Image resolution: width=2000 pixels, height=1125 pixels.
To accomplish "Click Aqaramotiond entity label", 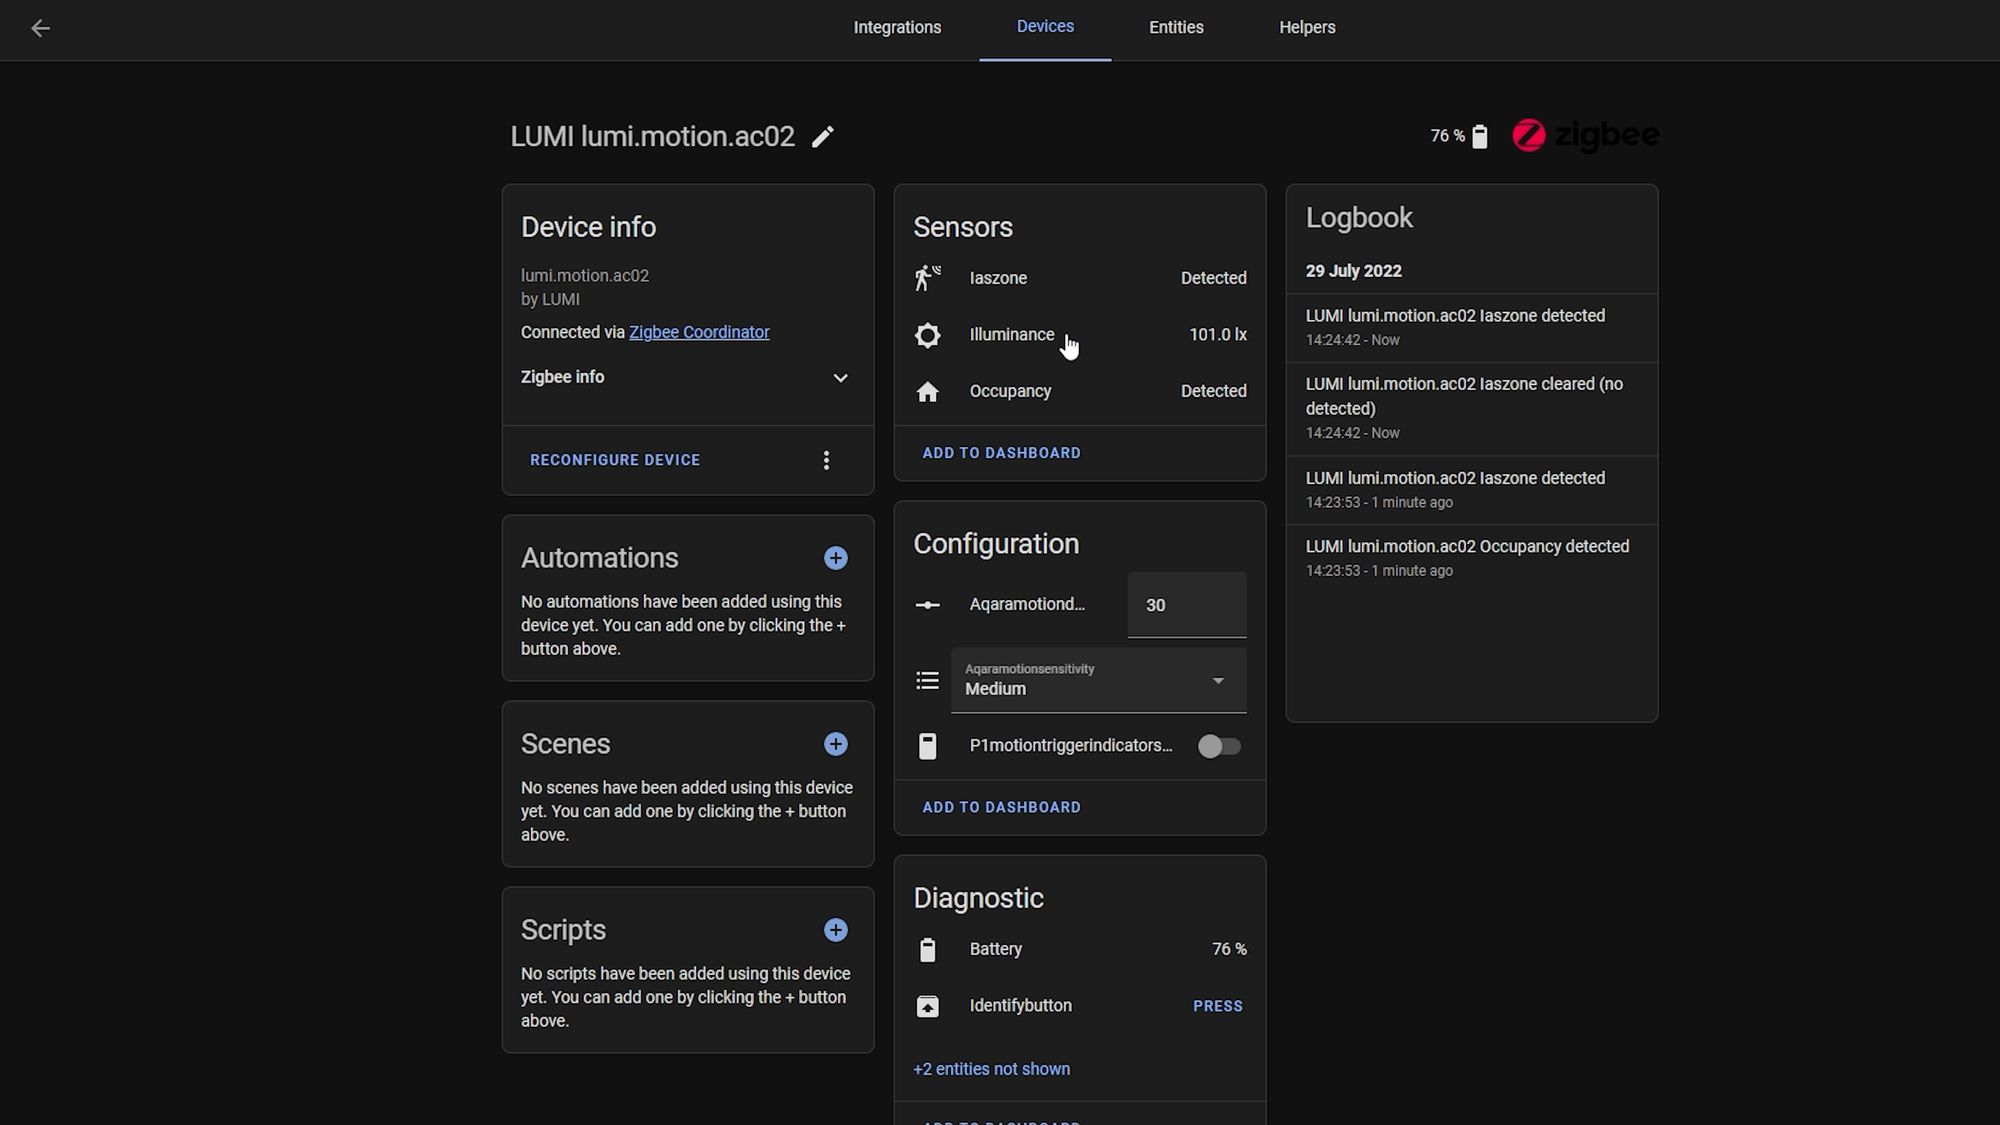I will coord(1027,605).
